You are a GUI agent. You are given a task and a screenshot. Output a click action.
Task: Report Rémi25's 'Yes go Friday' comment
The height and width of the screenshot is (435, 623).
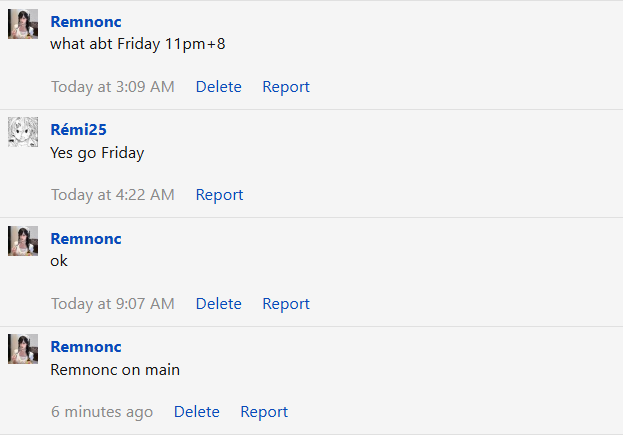tap(219, 195)
